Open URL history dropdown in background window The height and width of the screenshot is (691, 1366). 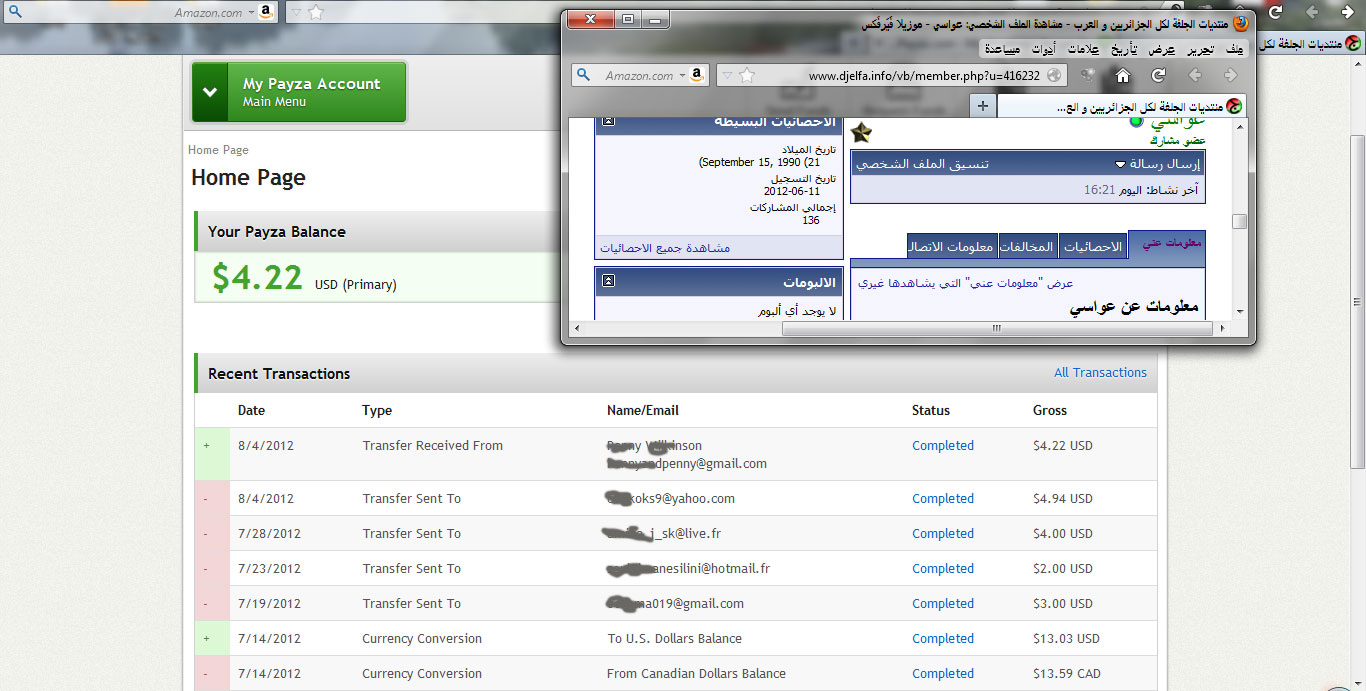click(x=296, y=13)
